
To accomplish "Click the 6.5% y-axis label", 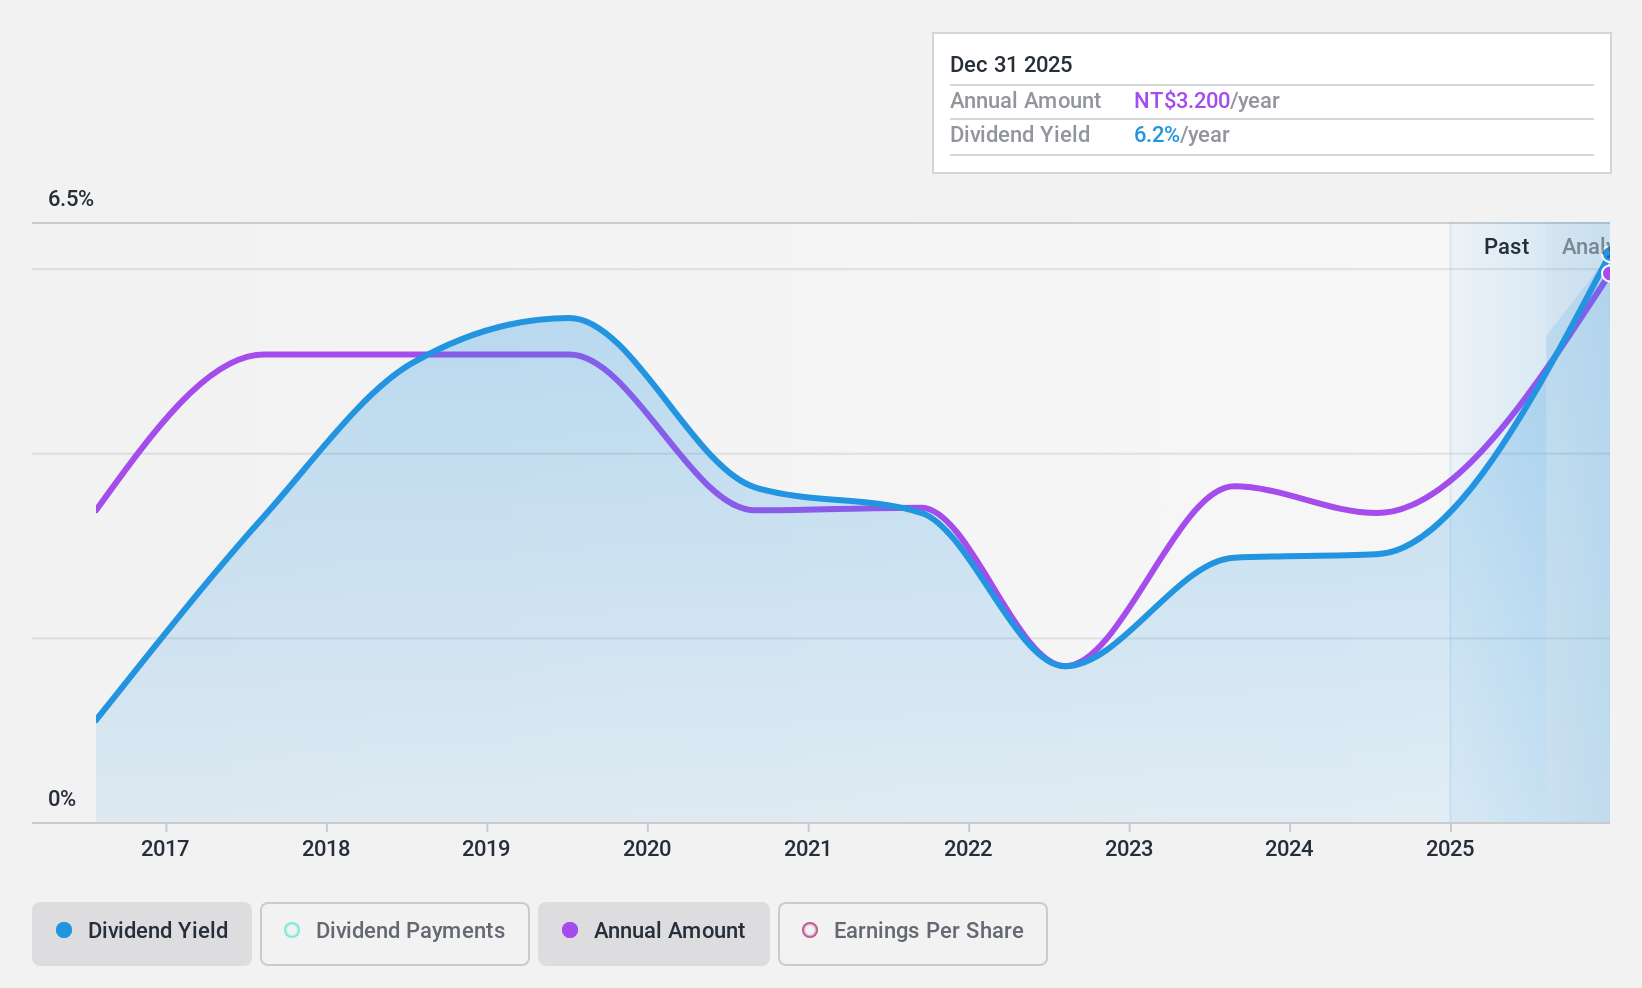I will (71, 199).
